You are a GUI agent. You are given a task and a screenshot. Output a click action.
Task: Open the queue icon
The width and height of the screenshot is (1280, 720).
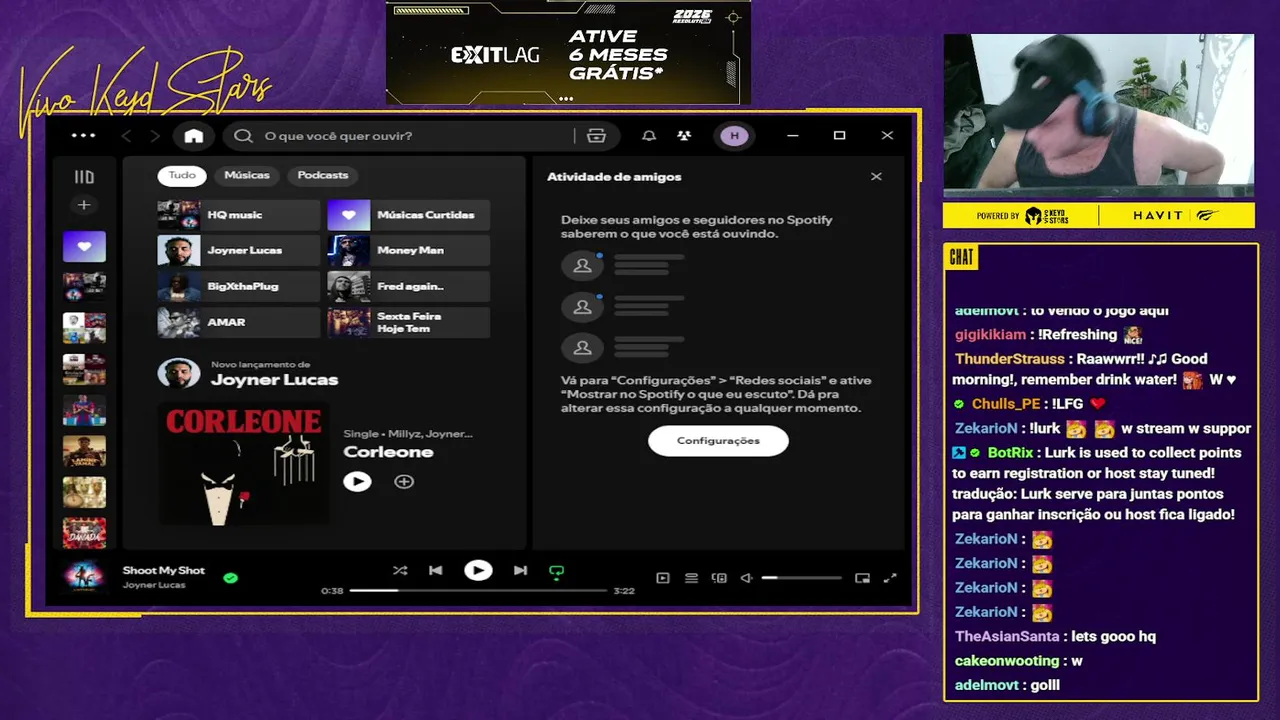click(x=691, y=578)
